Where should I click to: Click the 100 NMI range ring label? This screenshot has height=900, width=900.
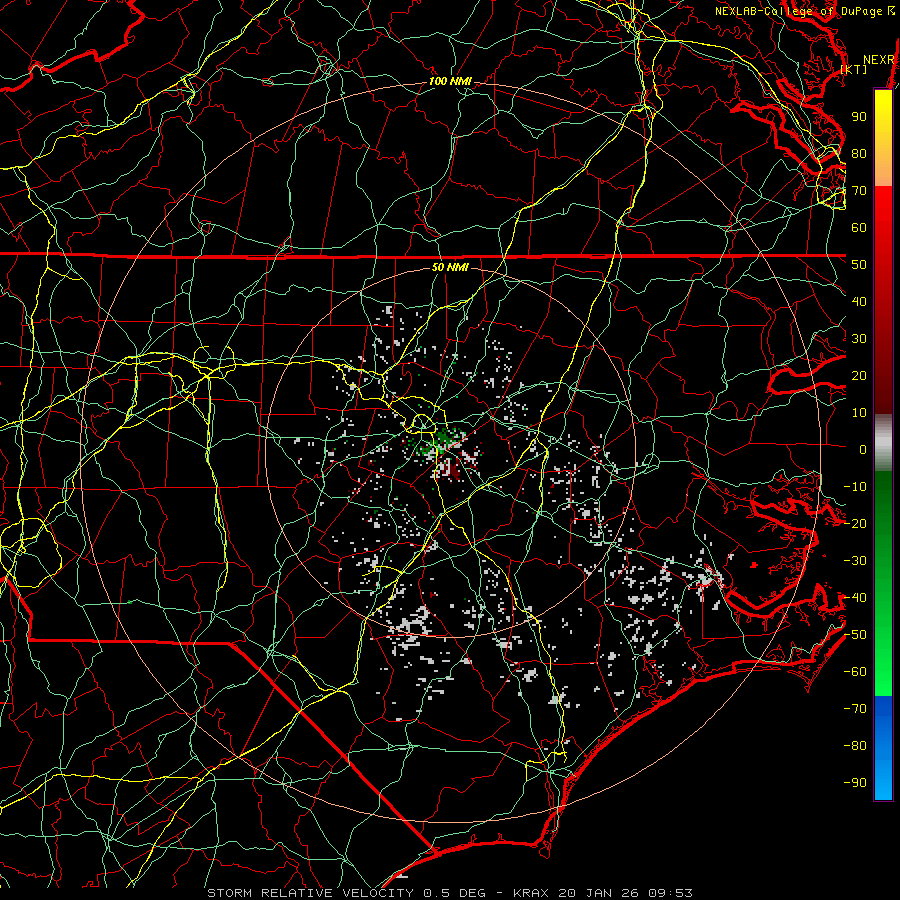click(x=450, y=82)
